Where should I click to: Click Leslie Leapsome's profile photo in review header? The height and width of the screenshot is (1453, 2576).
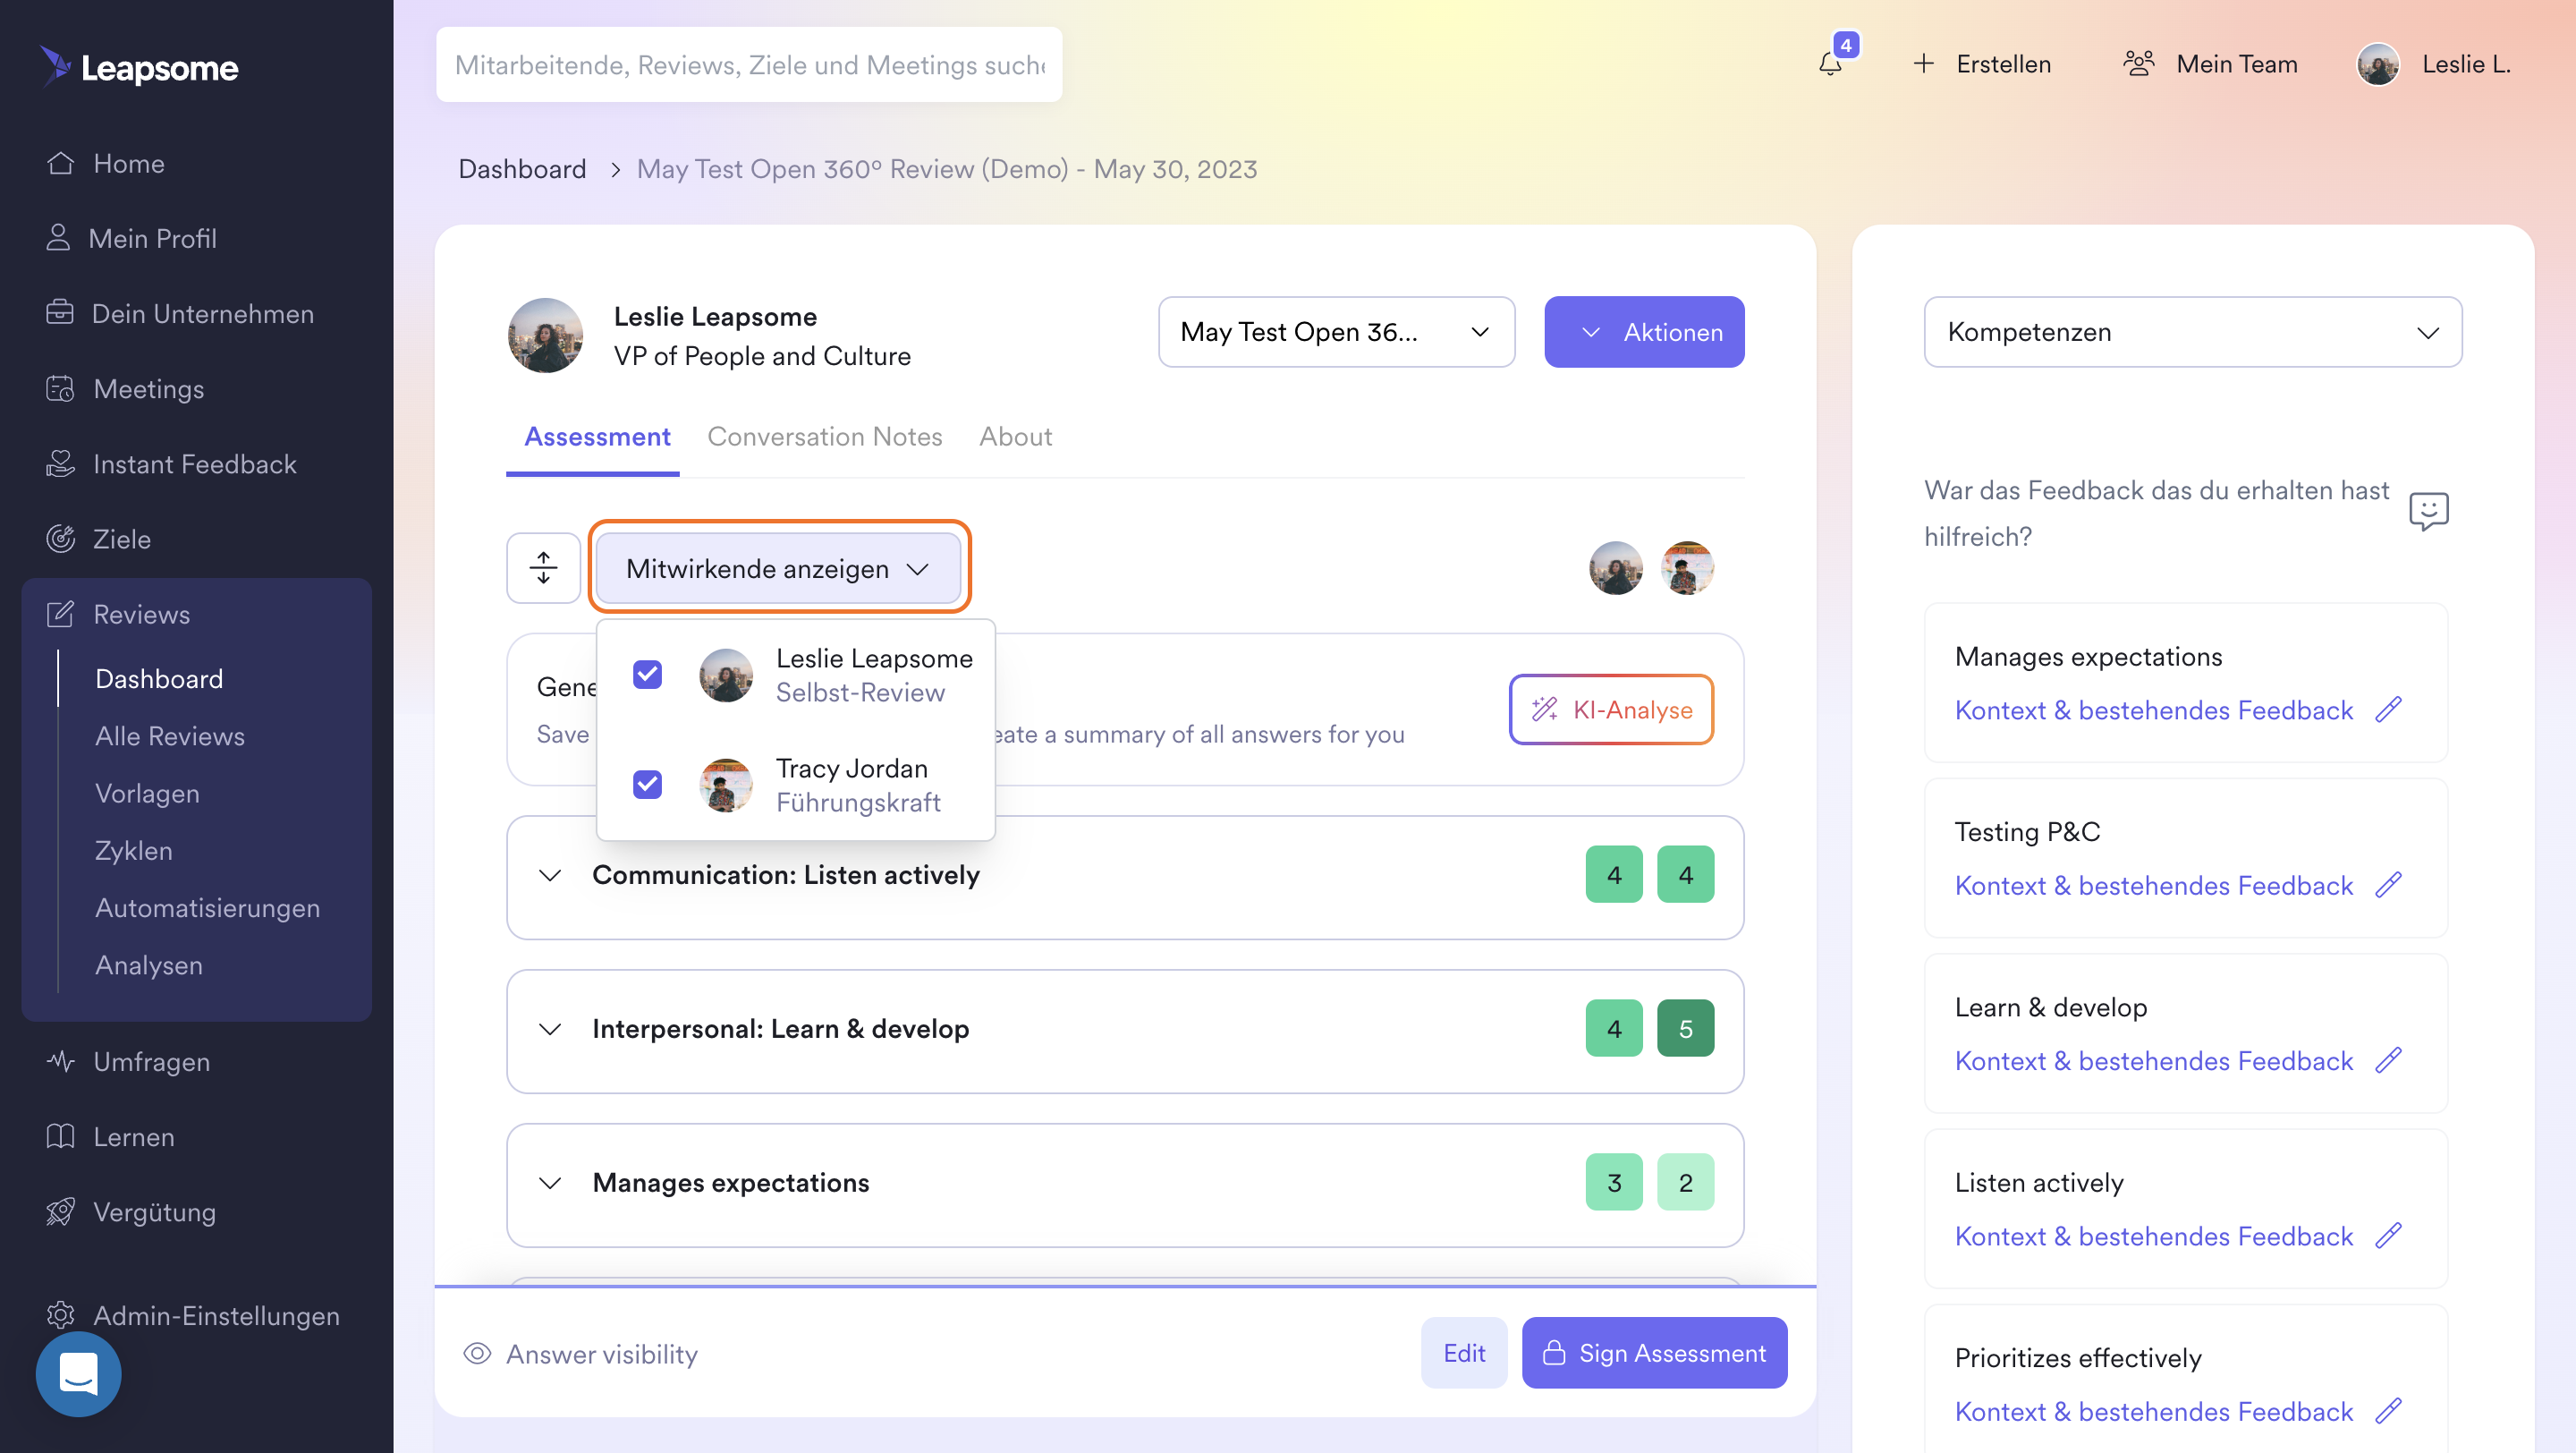pos(545,335)
